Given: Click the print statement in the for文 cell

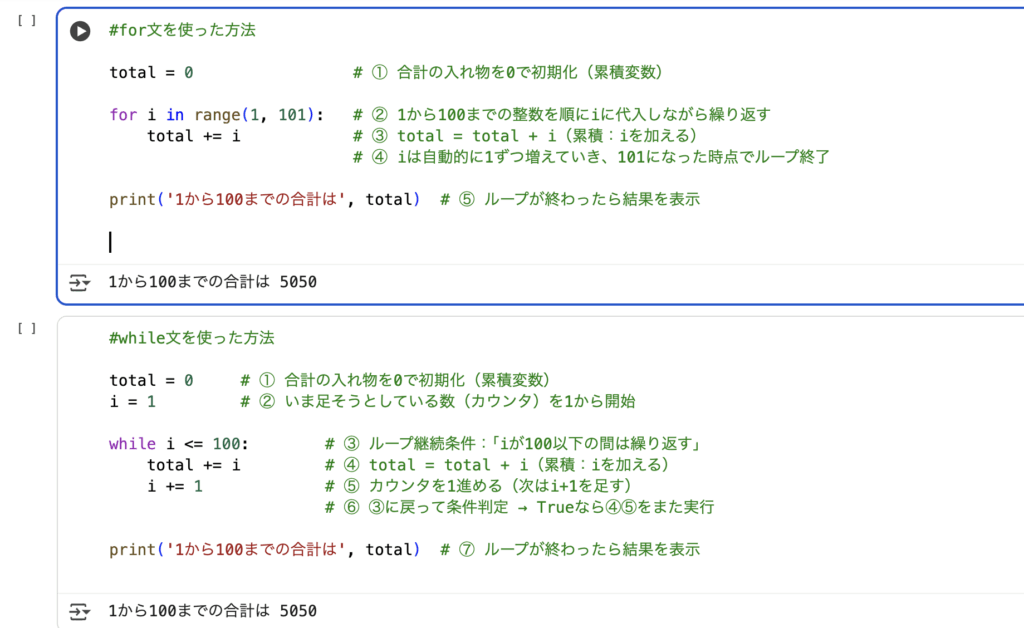Looking at the screenshot, I should (264, 199).
